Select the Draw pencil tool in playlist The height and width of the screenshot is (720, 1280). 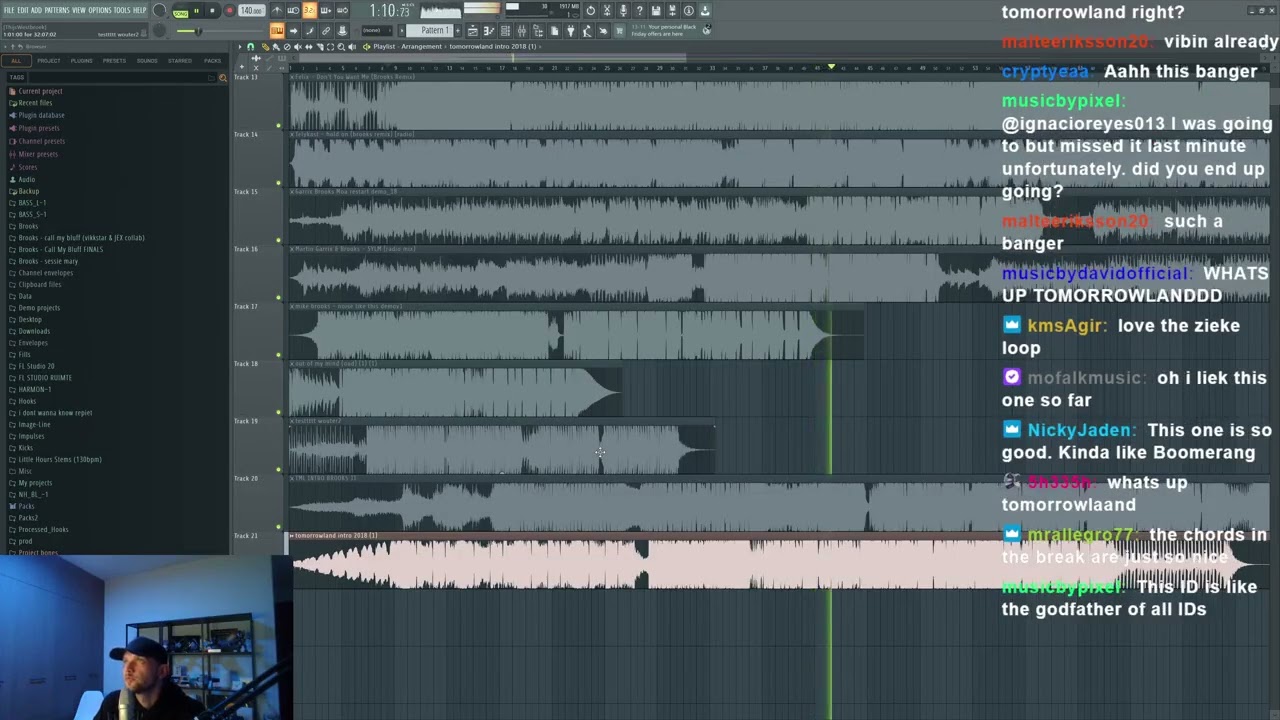pos(265,47)
